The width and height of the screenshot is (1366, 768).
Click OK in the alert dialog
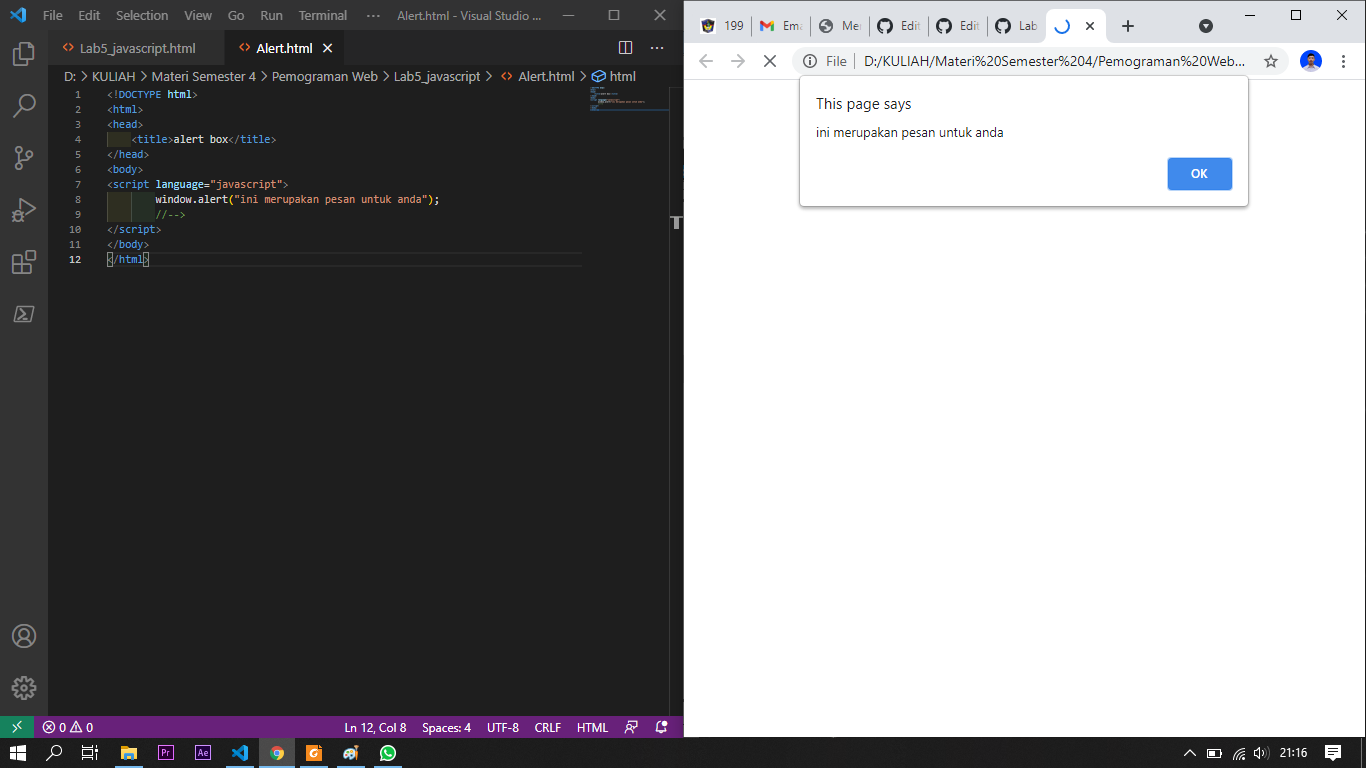click(1199, 174)
